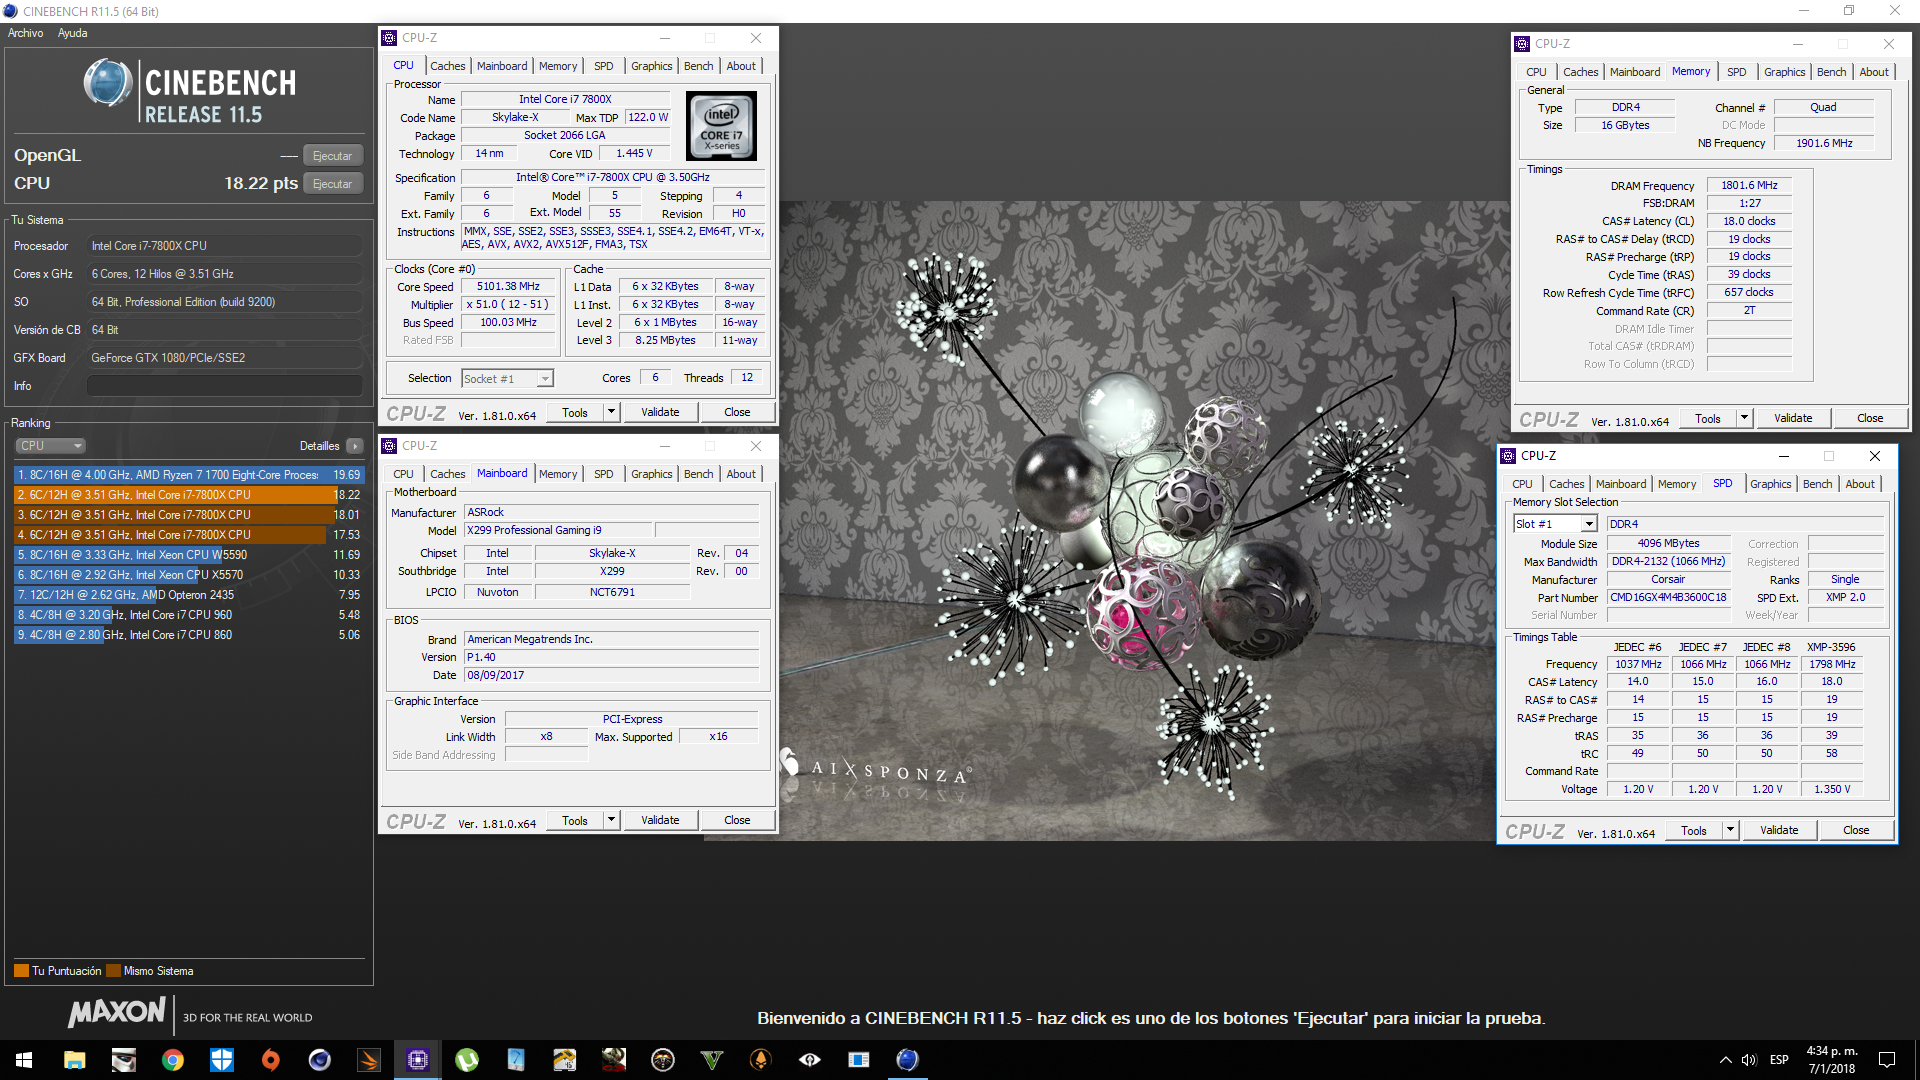The height and width of the screenshot is (1080, 1920).
Task: Click the green V-shaped icon in taskbar
Action: click(712, 1060)
